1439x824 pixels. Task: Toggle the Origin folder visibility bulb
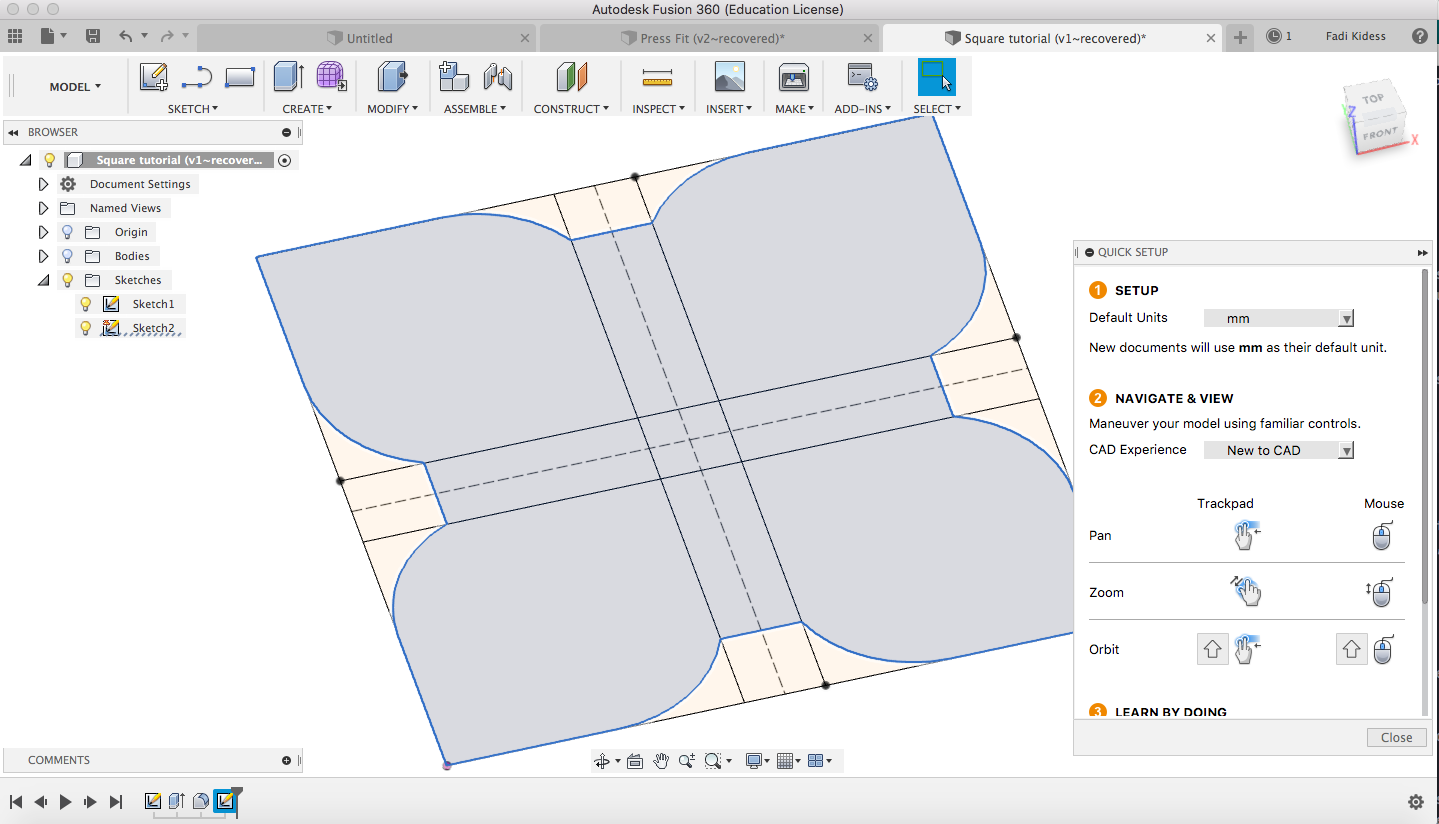pos(67,231)
